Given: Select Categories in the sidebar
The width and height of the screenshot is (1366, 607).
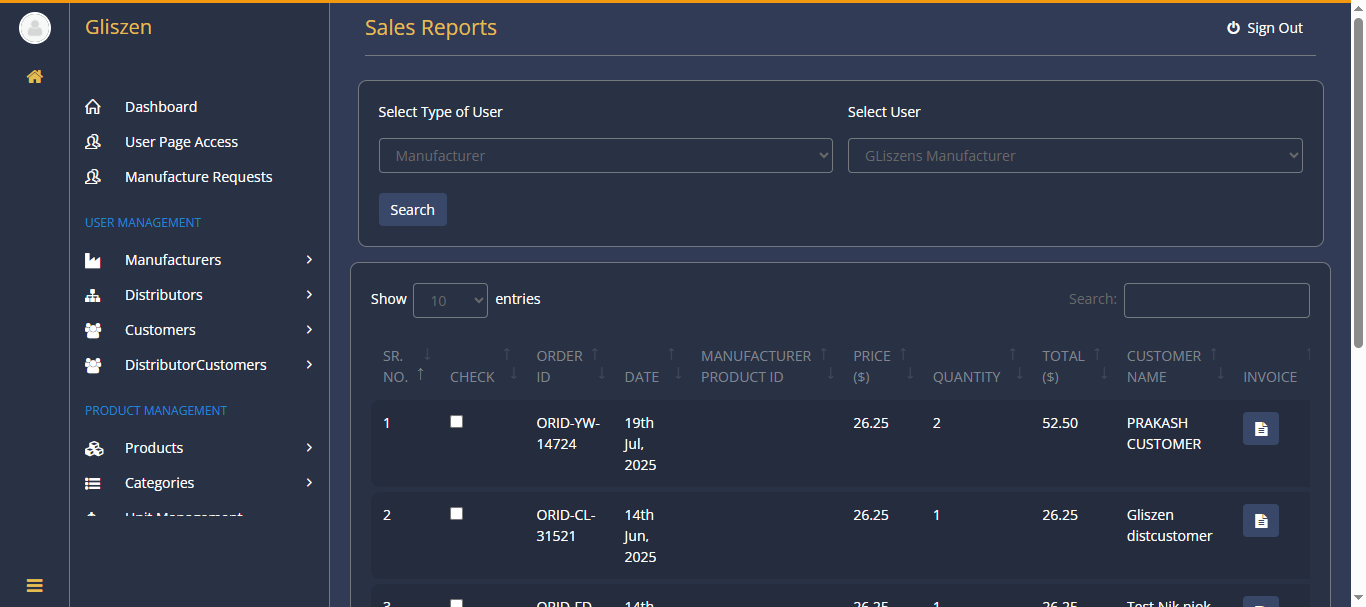Looking at the screenshot, I should click(x=160, y=483).
